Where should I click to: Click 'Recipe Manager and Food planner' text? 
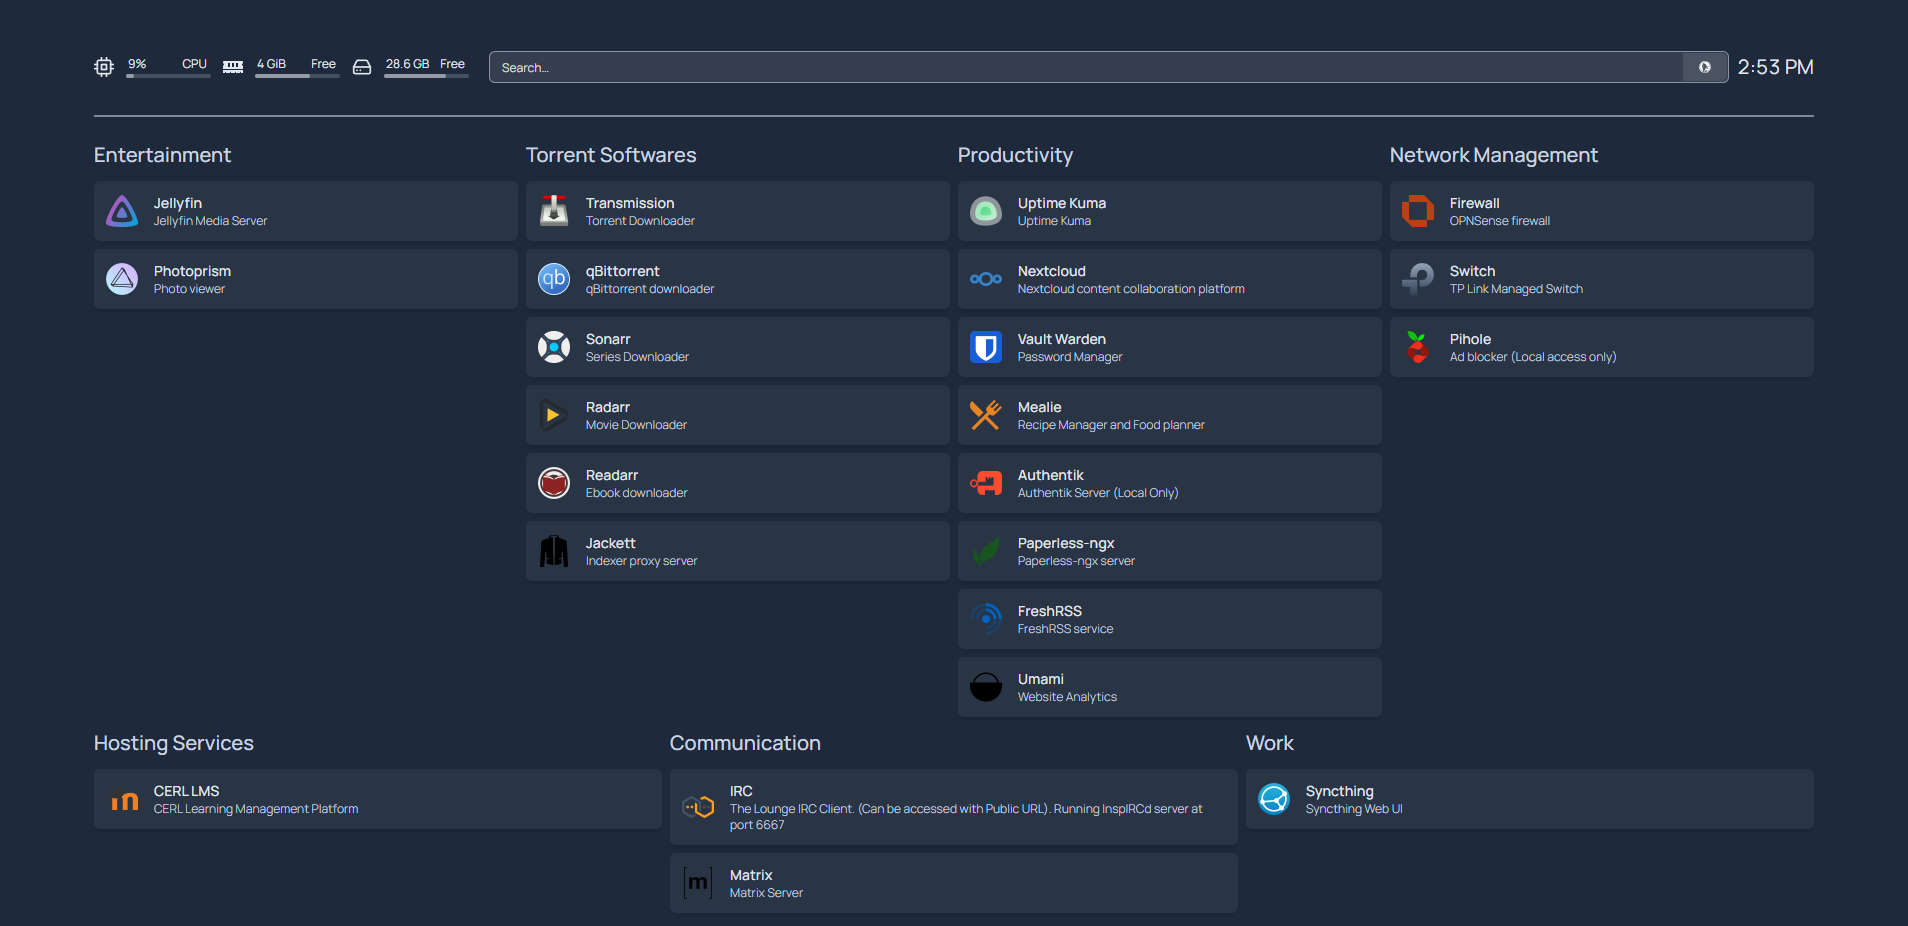coord(1111,425)
